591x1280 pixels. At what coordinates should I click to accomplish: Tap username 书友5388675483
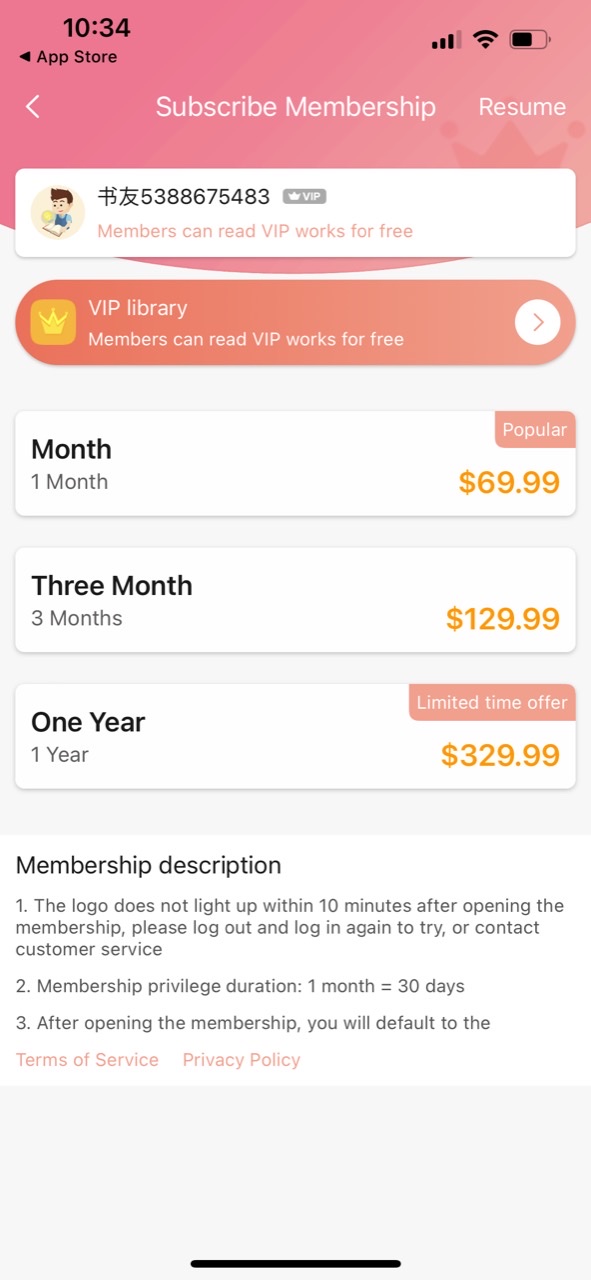(x=184, y=196)
